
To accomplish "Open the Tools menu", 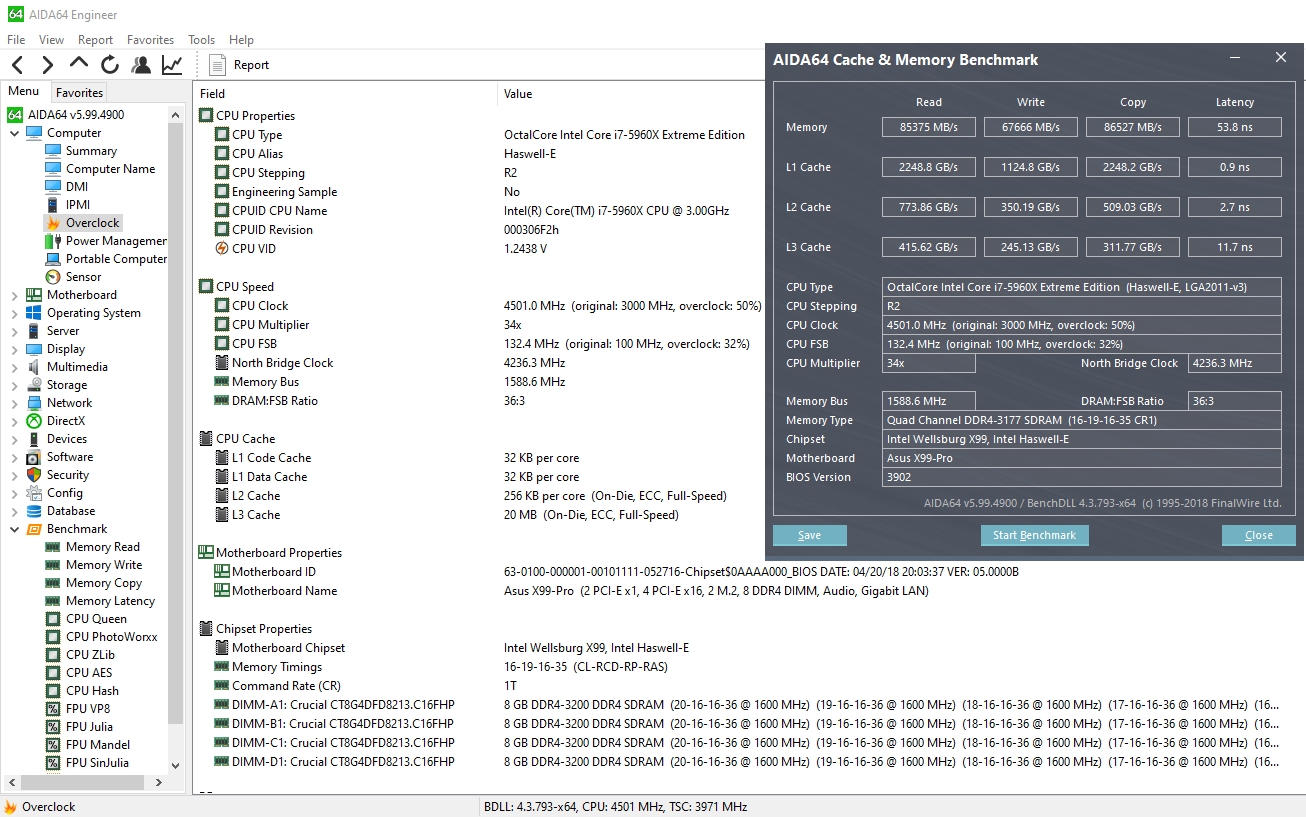I will click(201, 40).
